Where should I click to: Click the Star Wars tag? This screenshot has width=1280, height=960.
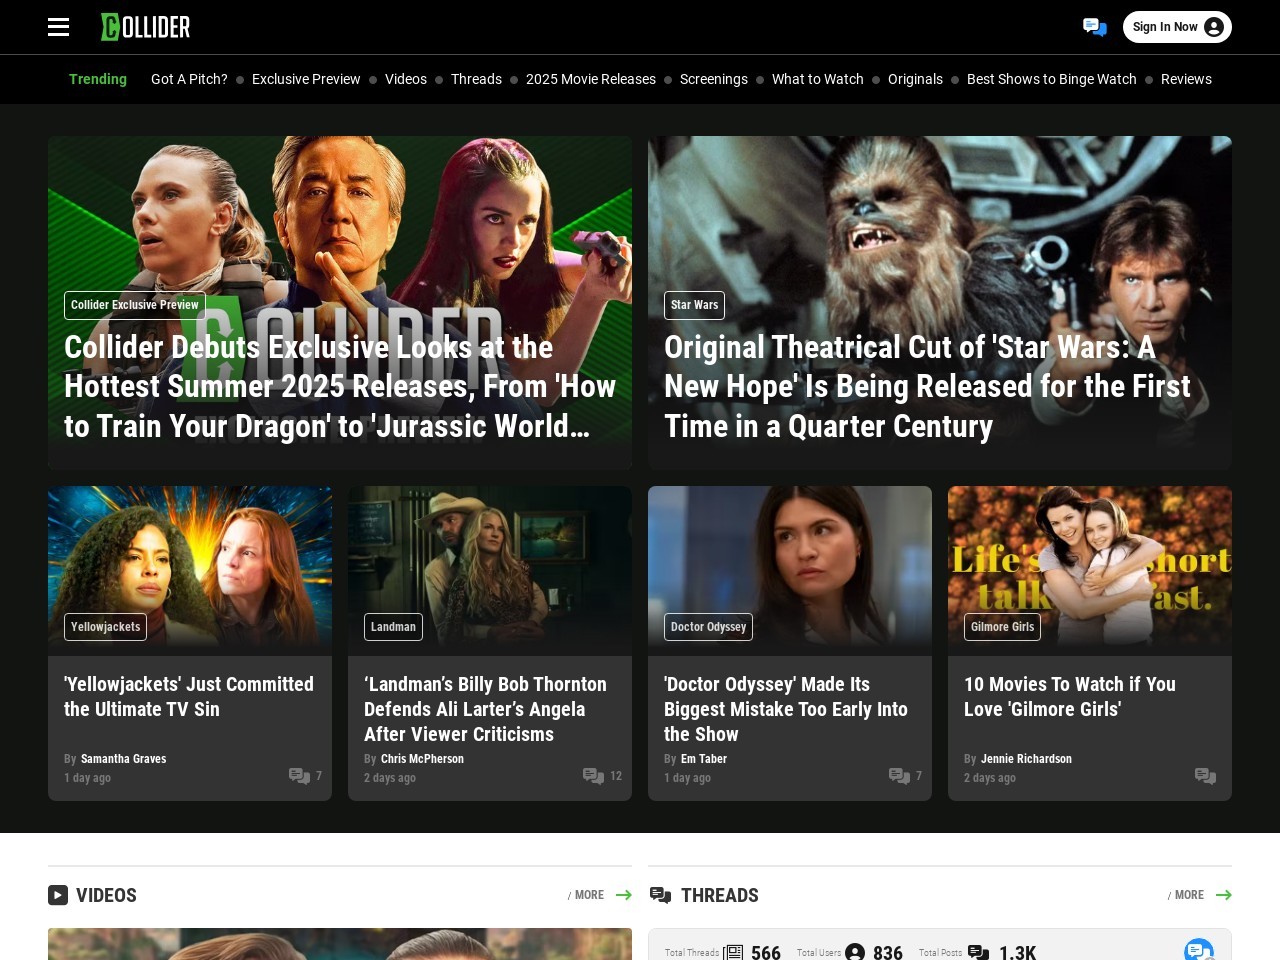pos(694,305)
